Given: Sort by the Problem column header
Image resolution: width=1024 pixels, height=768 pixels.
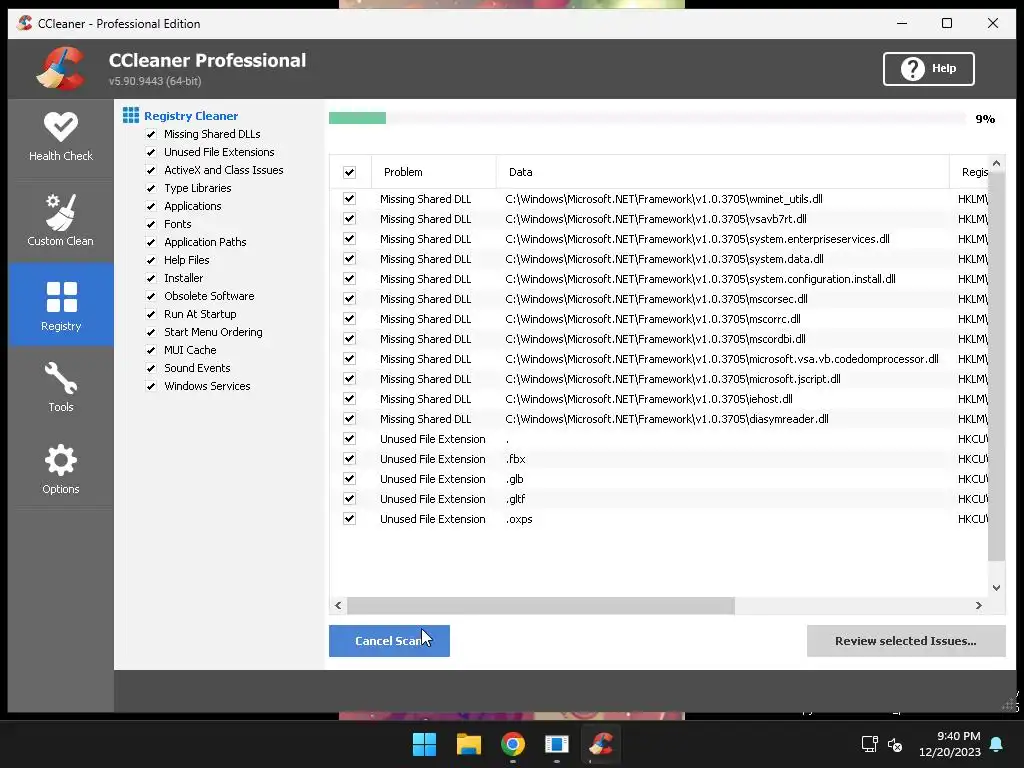Looking at the screenshot, I should [x=434, y=172].
